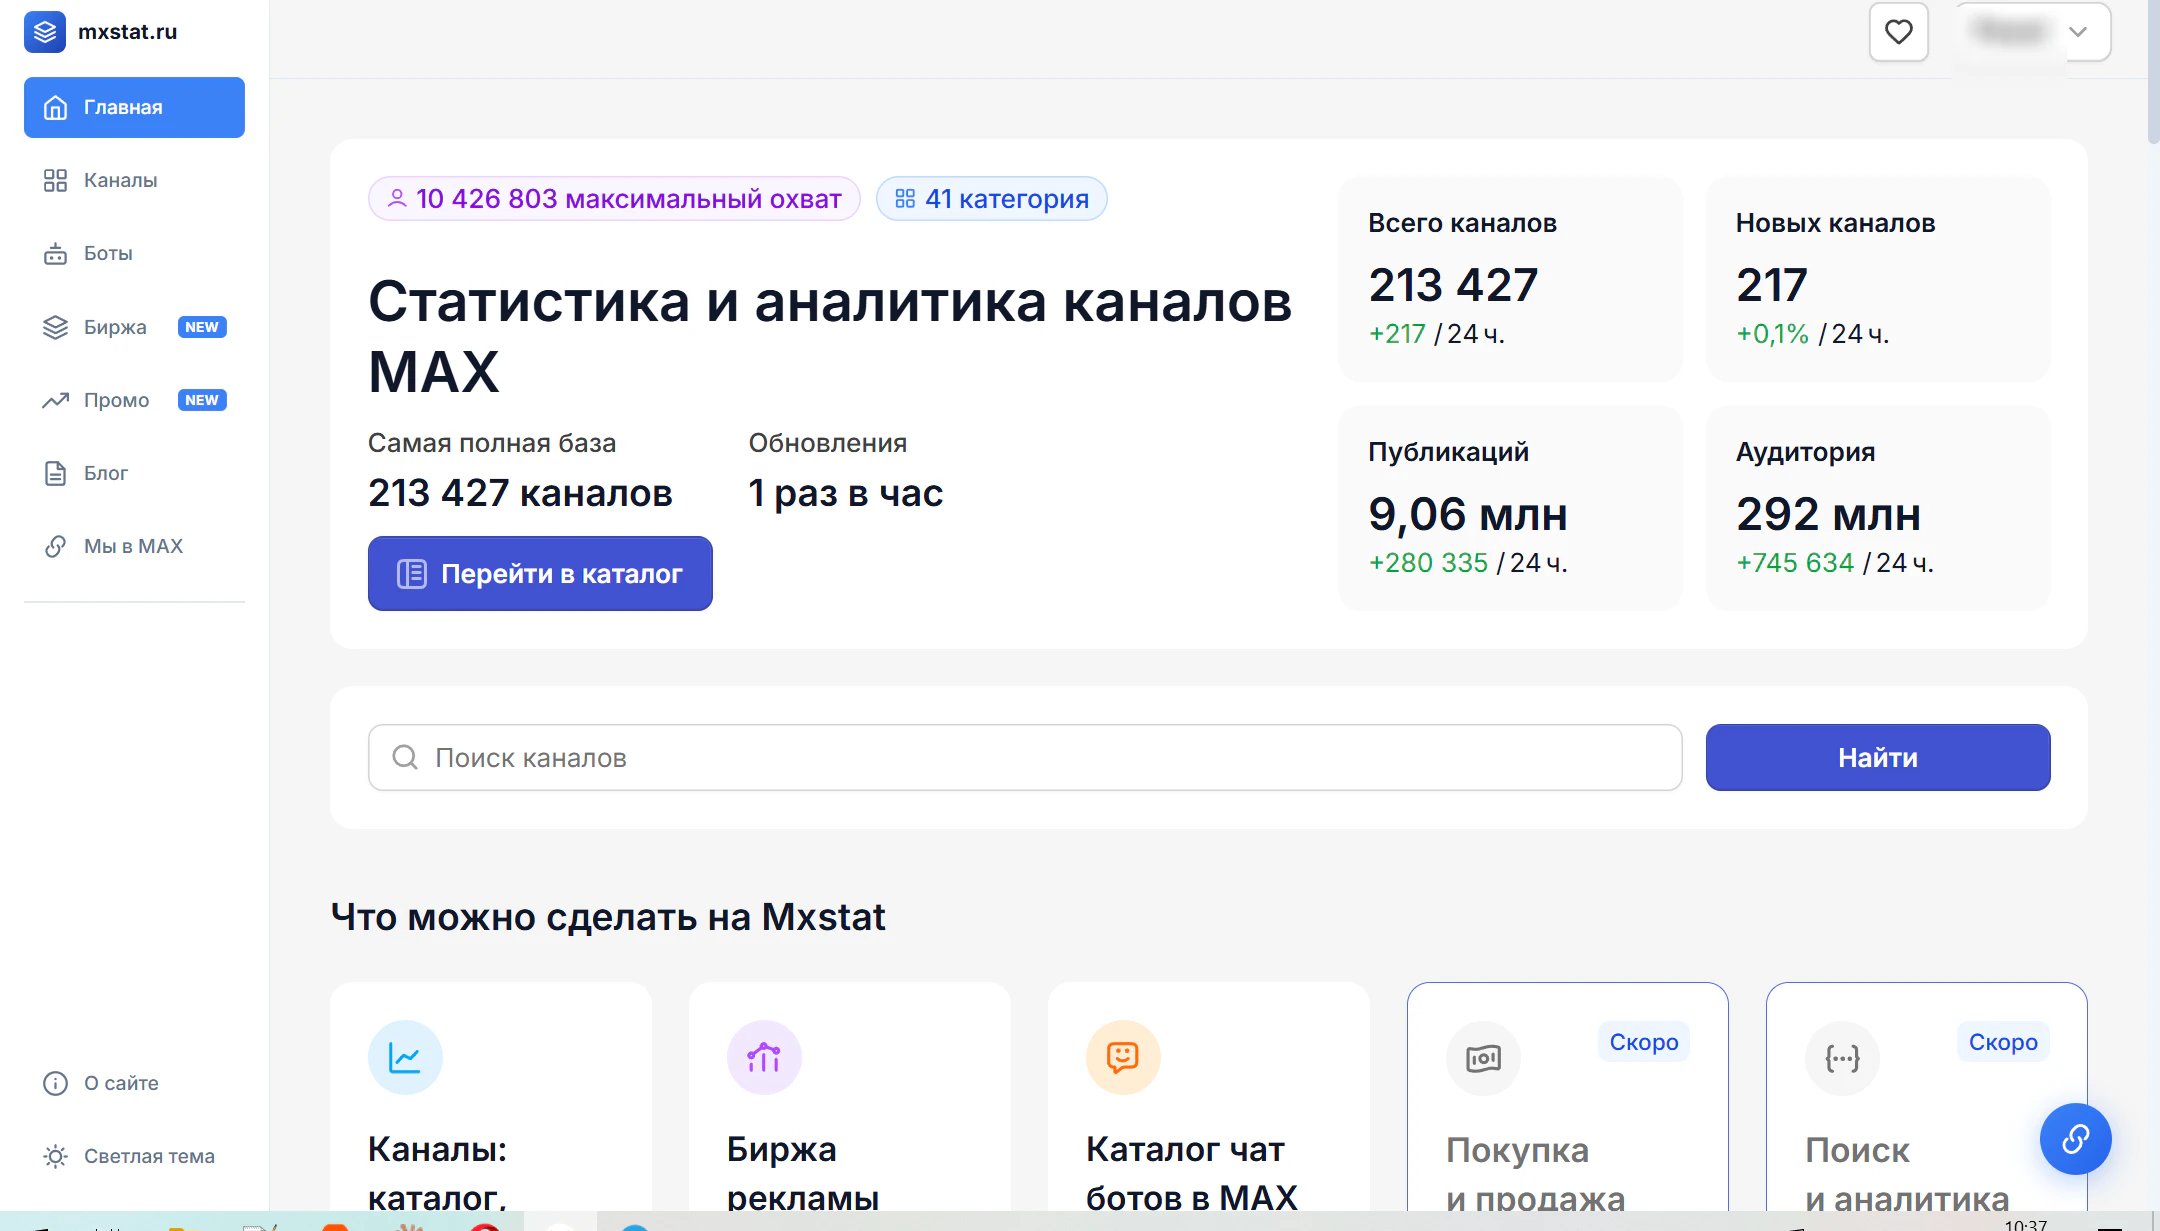
Task: Click Перейти в каталог button
Action: click(540, 574)
